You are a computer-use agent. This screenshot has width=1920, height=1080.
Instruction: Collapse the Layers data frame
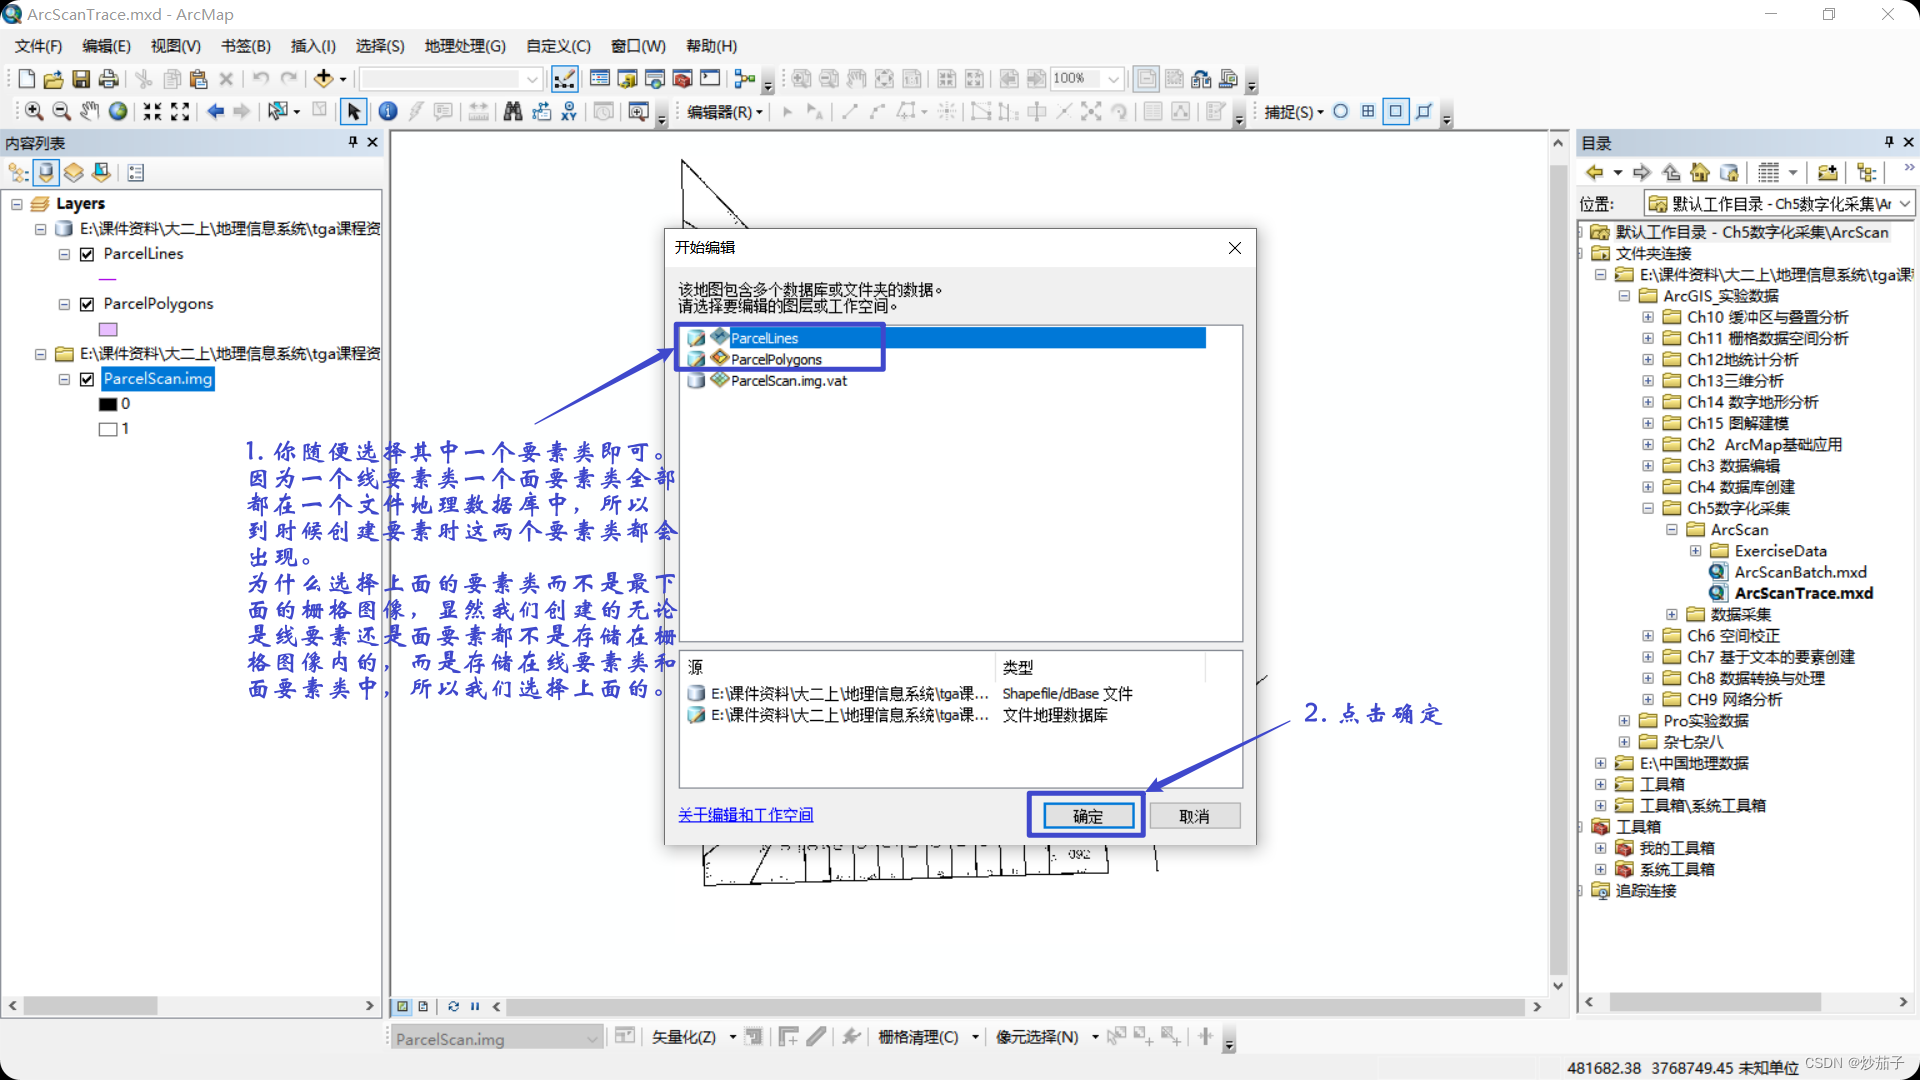(x=17, y=204)
